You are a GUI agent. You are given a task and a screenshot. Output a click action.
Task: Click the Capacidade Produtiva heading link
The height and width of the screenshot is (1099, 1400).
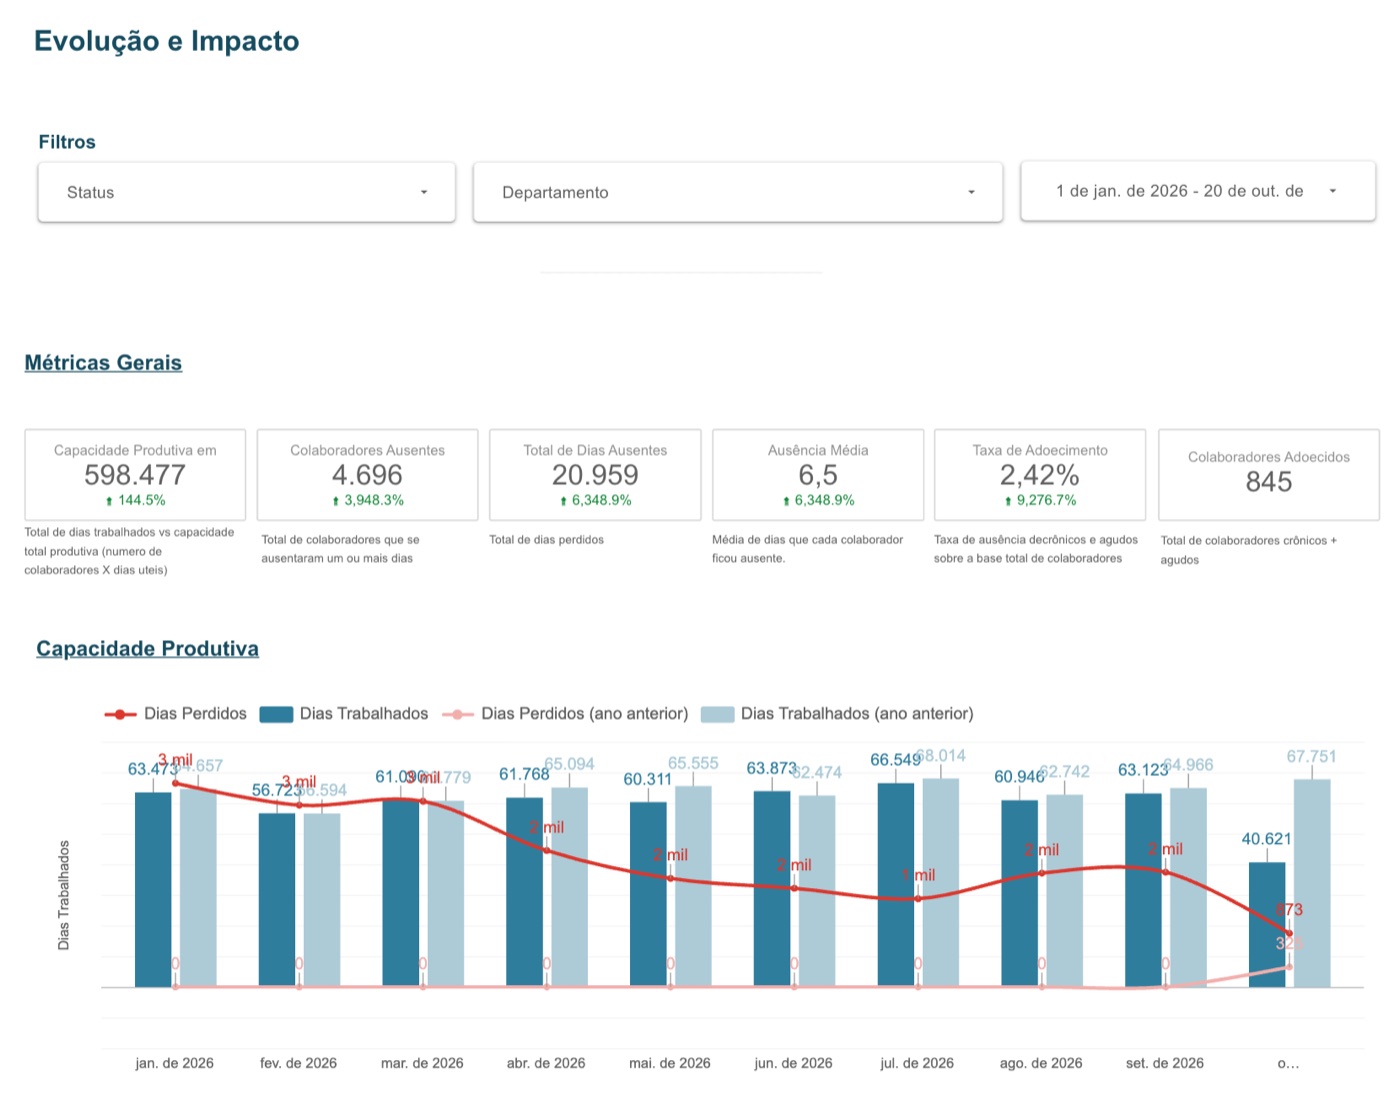pos(147,649)
